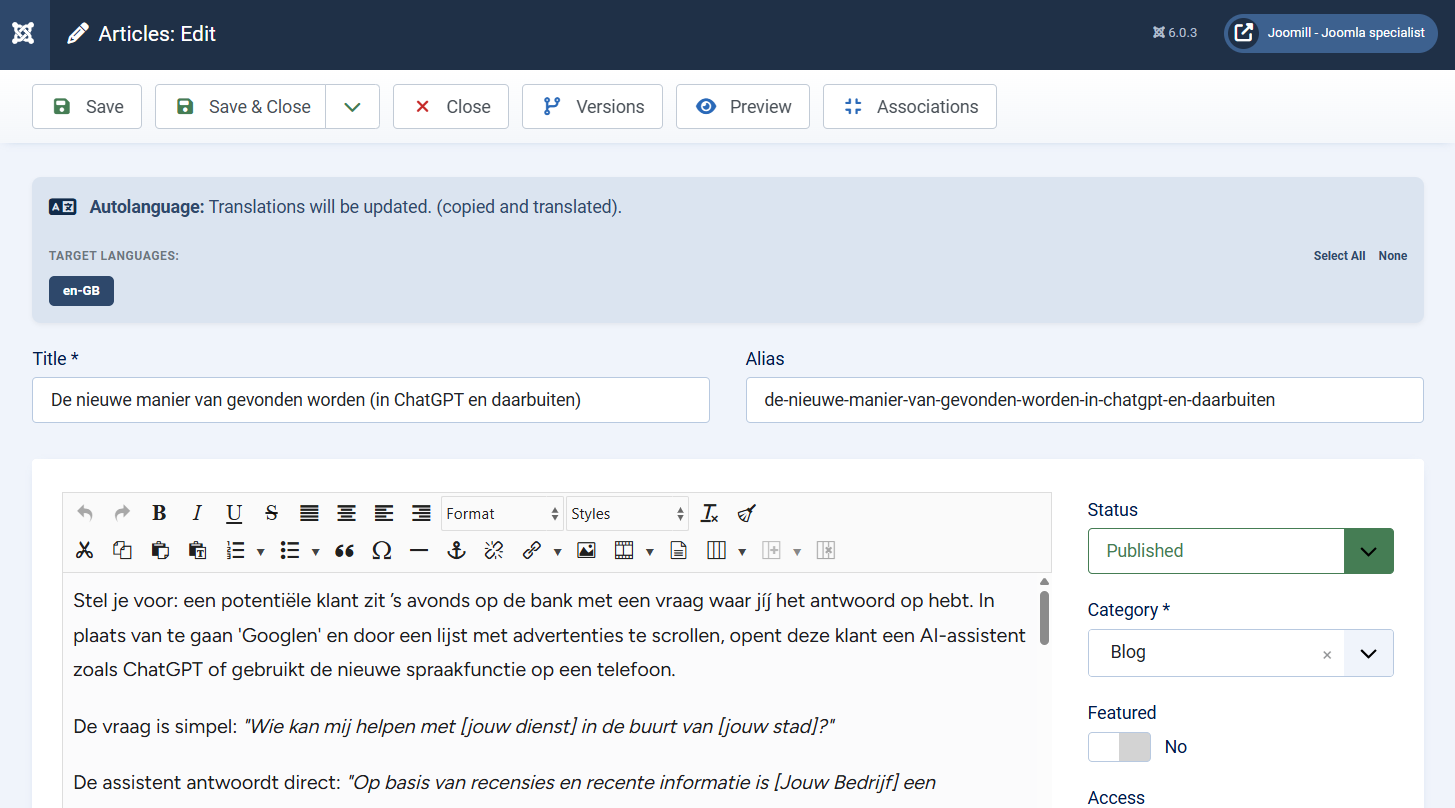Open the Associations toolbar item
Screen dimensions: 1455x808
(x=909, y=107)
